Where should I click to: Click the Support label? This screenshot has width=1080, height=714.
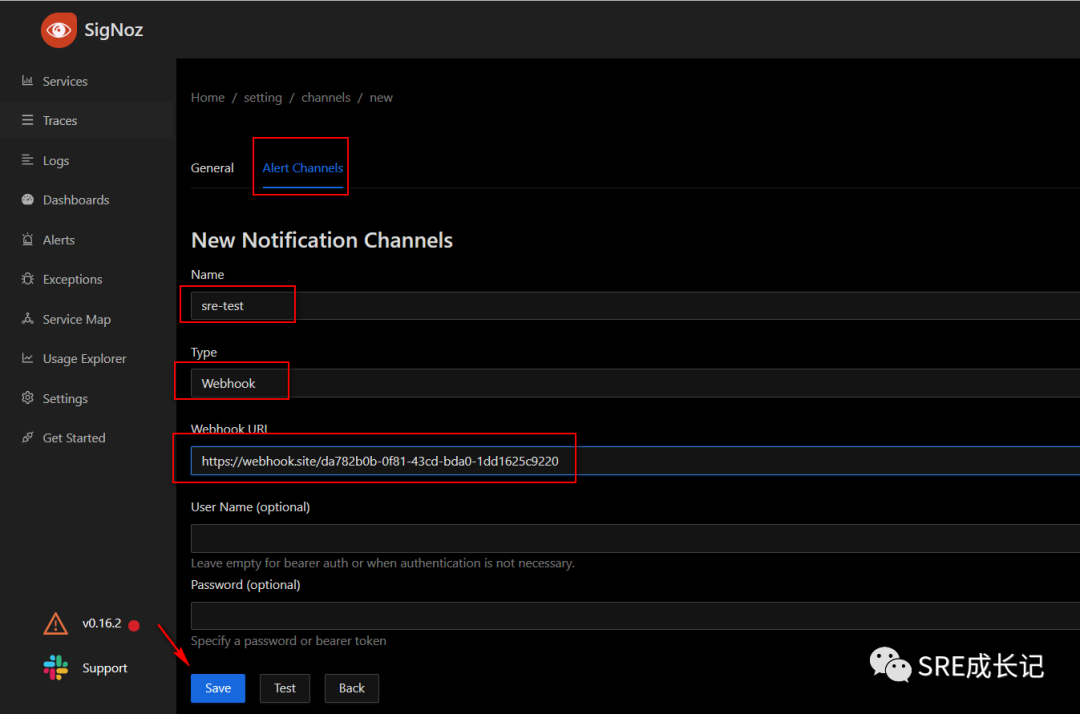pos(105,669)
